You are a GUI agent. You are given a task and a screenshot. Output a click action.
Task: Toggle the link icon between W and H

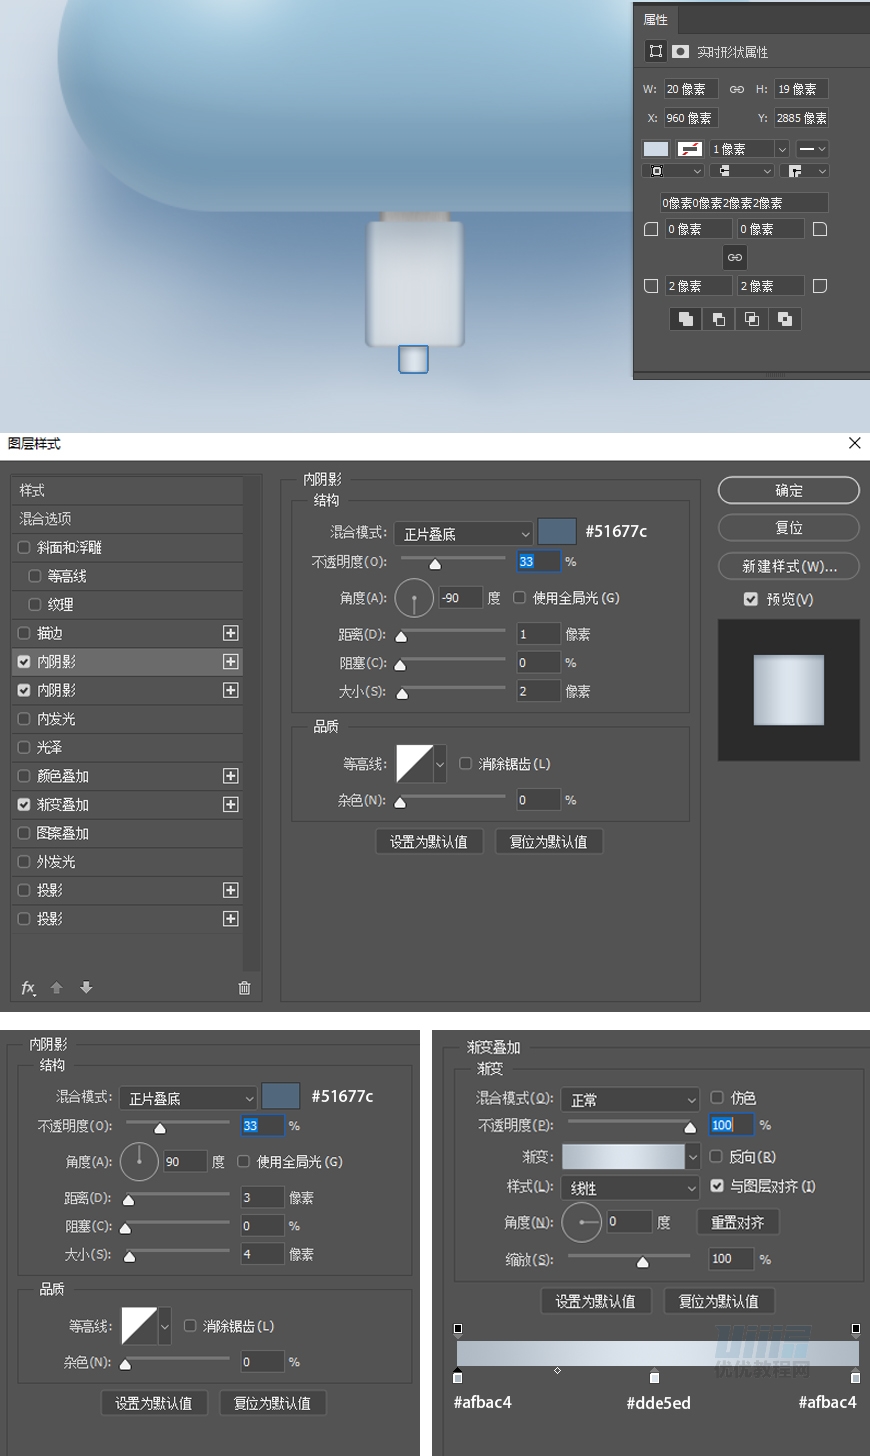(x=737, y=89)
